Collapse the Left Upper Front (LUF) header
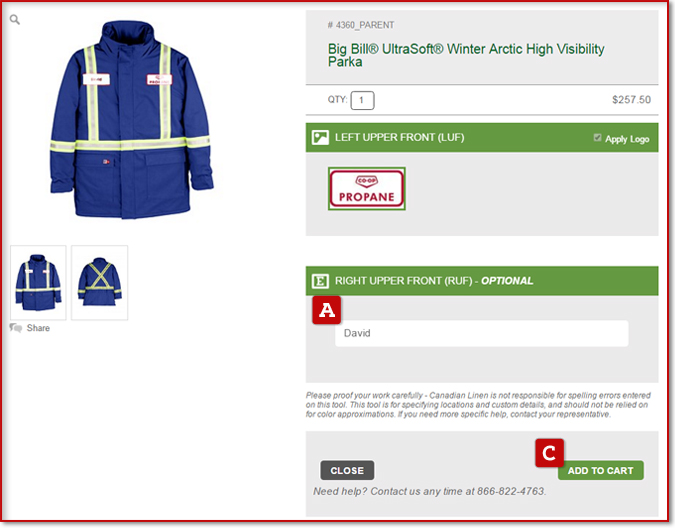Image resolution: width=675 pixels, height=530 pixels. pyautogui.click(x=482, y=138)
